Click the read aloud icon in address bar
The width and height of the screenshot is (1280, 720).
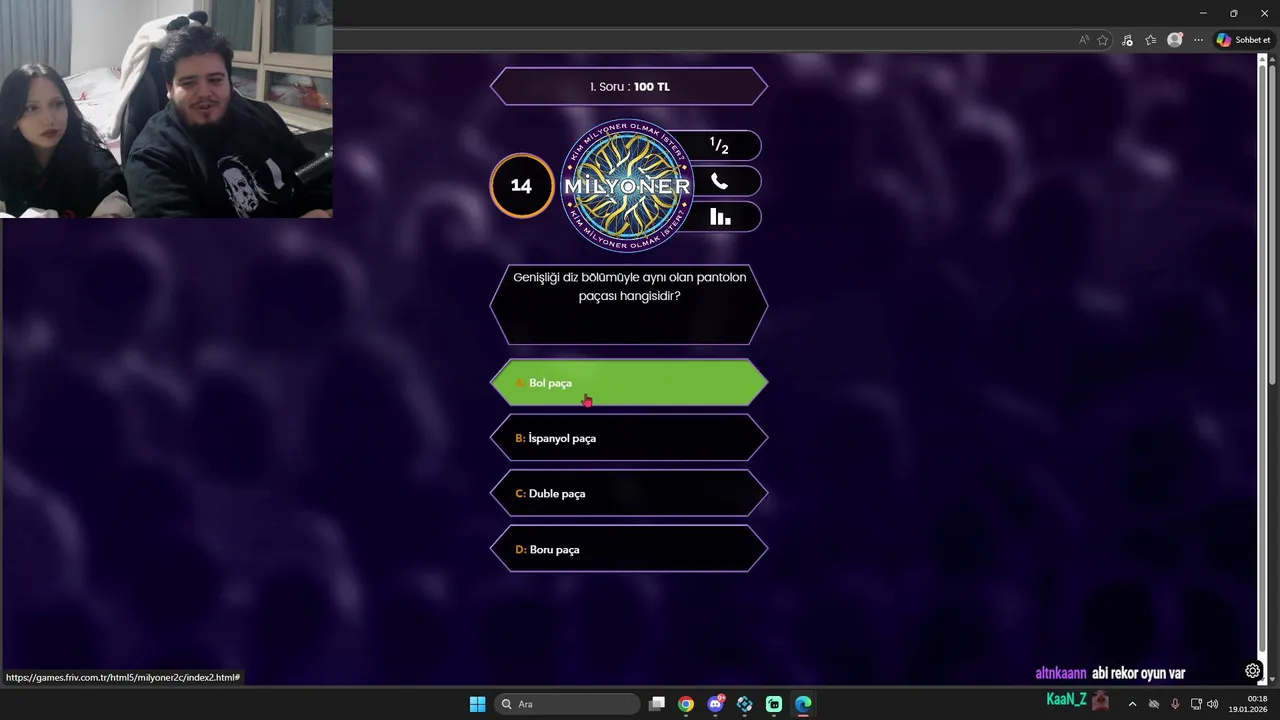click(1084, 40)
